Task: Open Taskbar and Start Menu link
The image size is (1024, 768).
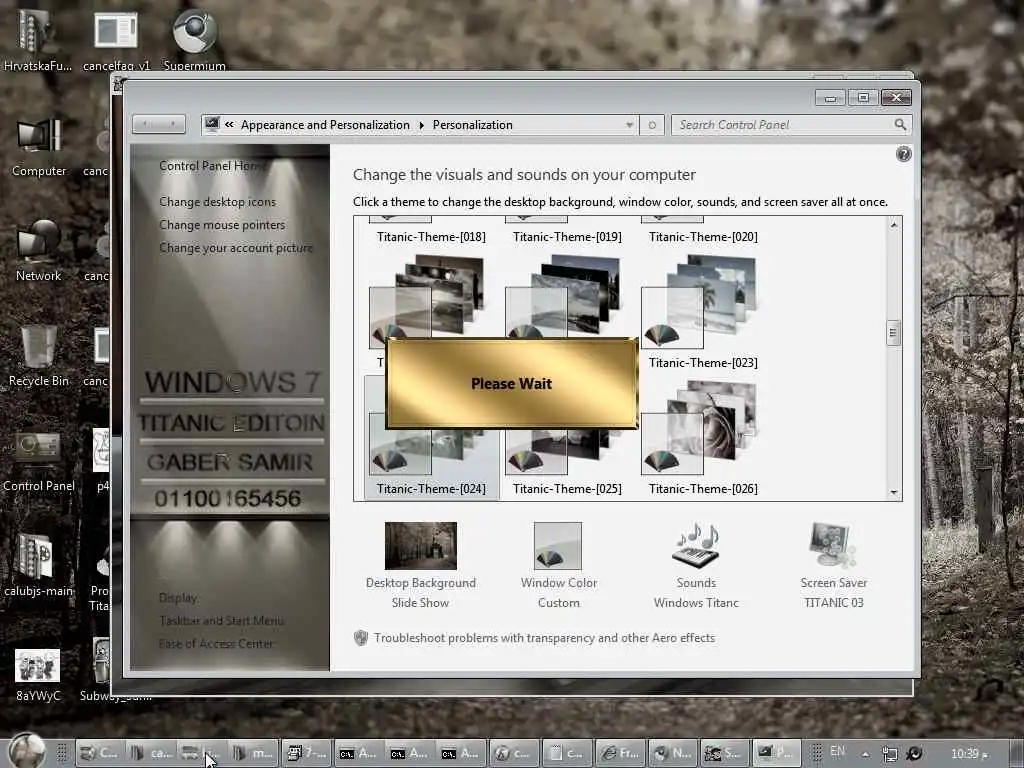Action: 221,620
